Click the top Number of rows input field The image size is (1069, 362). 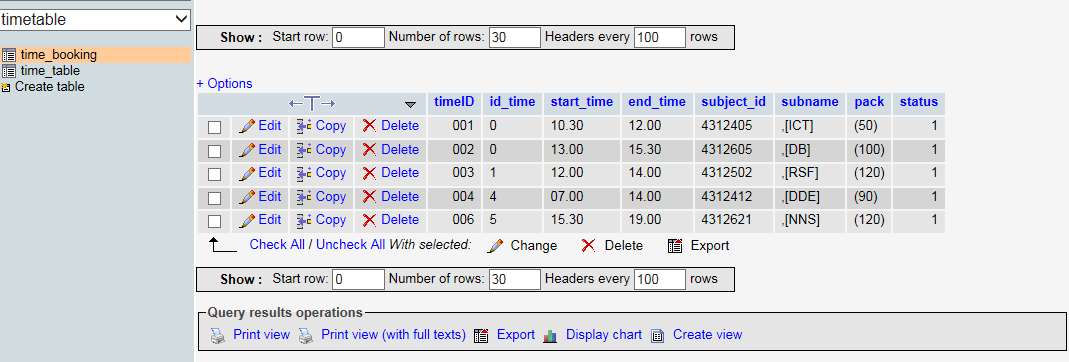tap(515, 37)
